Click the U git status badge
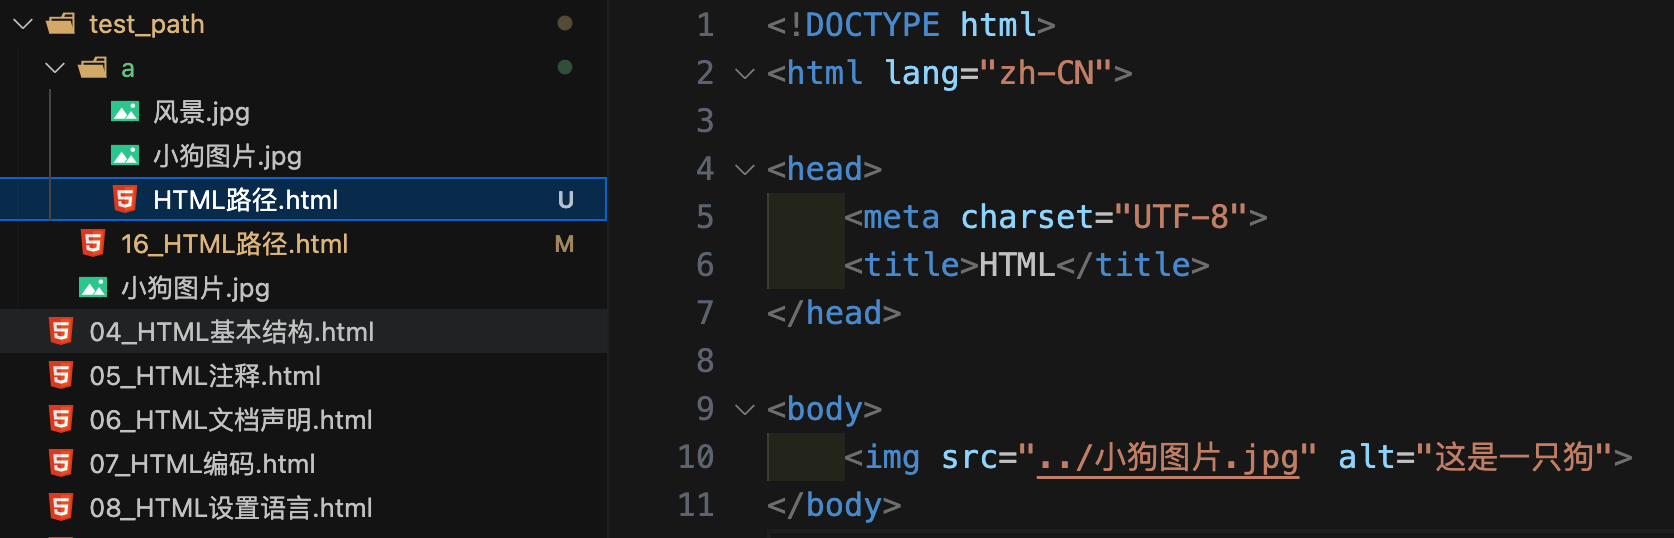Image resolution: width=1674 pixels, height=538 pixels. (x=565, y=200)
